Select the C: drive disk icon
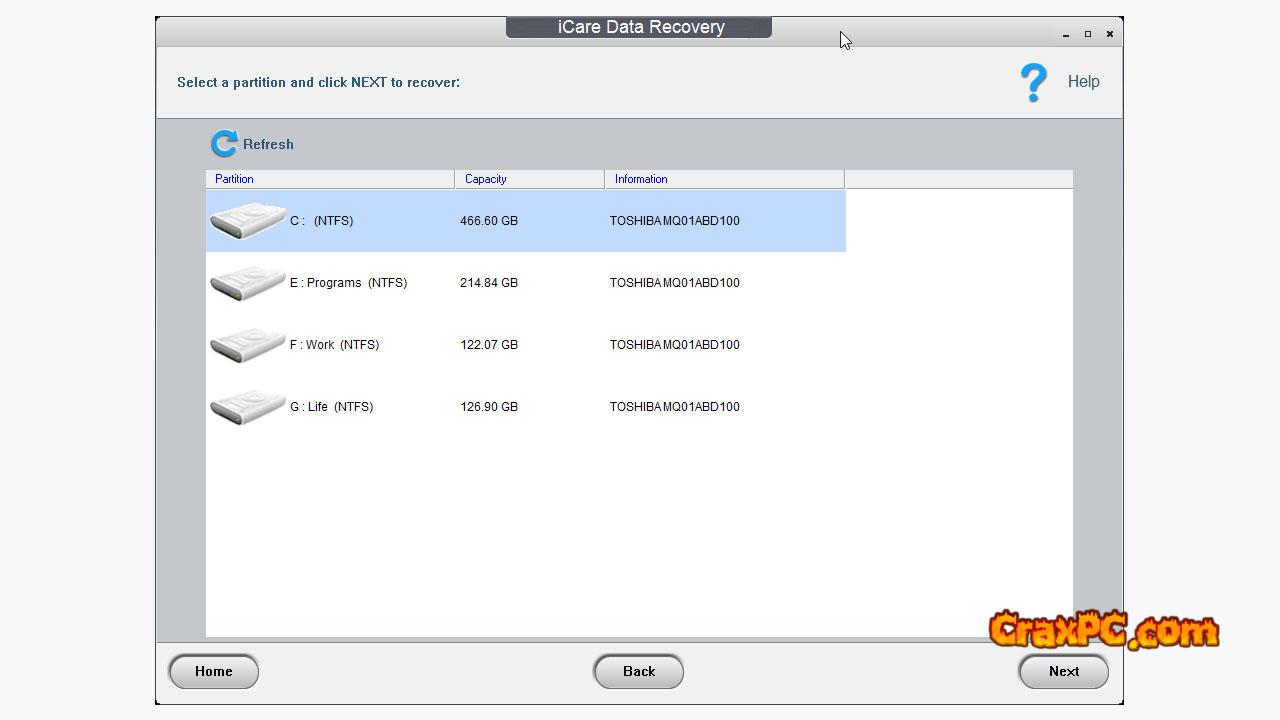The image size is (1280, 720). click(248, 221)
